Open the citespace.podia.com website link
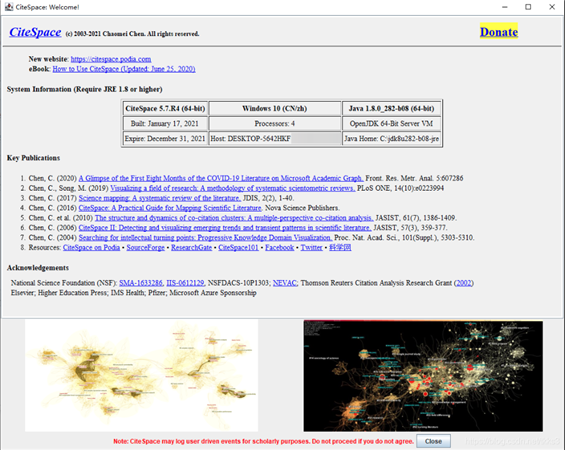The width and height of the screenshot is (565, 450). click(111, 59)
